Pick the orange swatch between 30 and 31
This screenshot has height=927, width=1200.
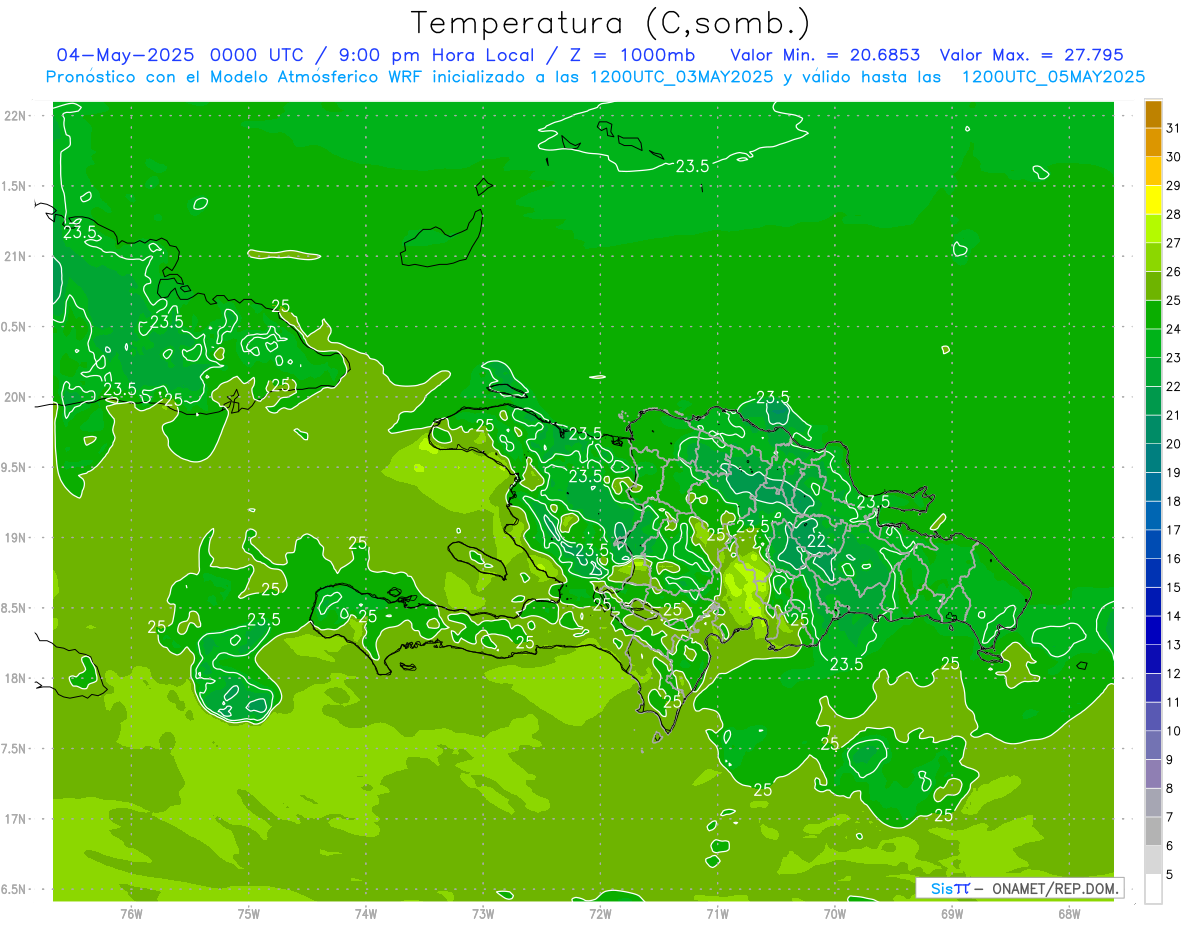point(1153,142)
